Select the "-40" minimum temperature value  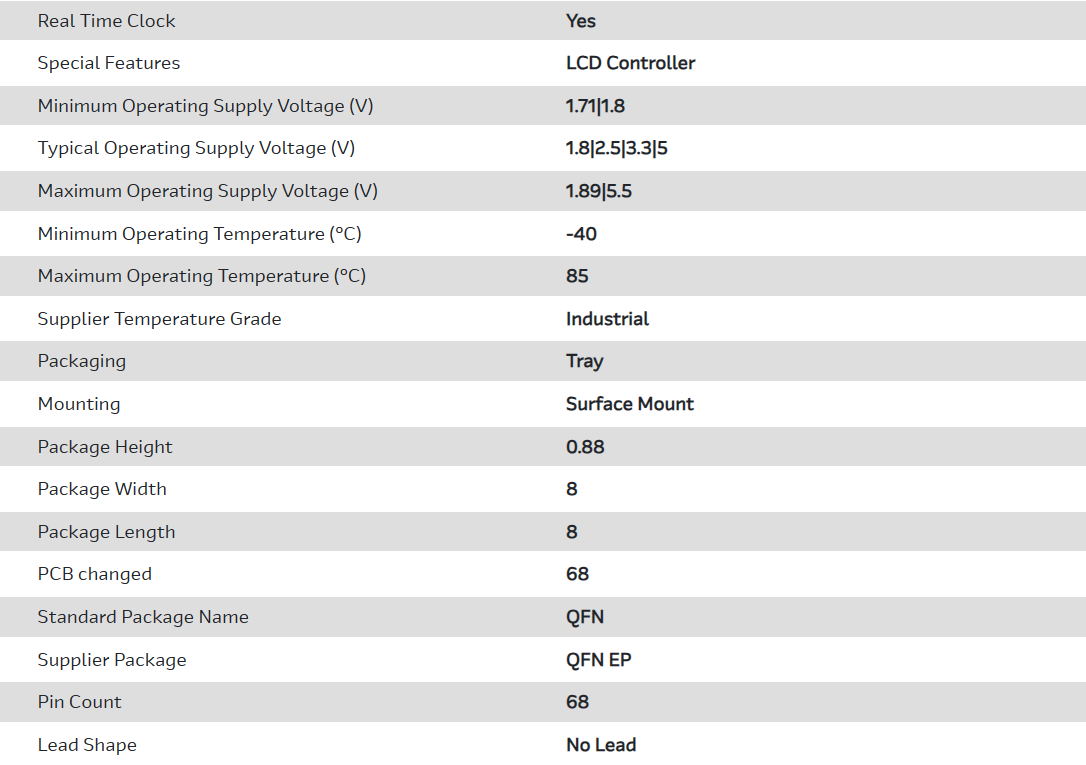pos(581,234)
